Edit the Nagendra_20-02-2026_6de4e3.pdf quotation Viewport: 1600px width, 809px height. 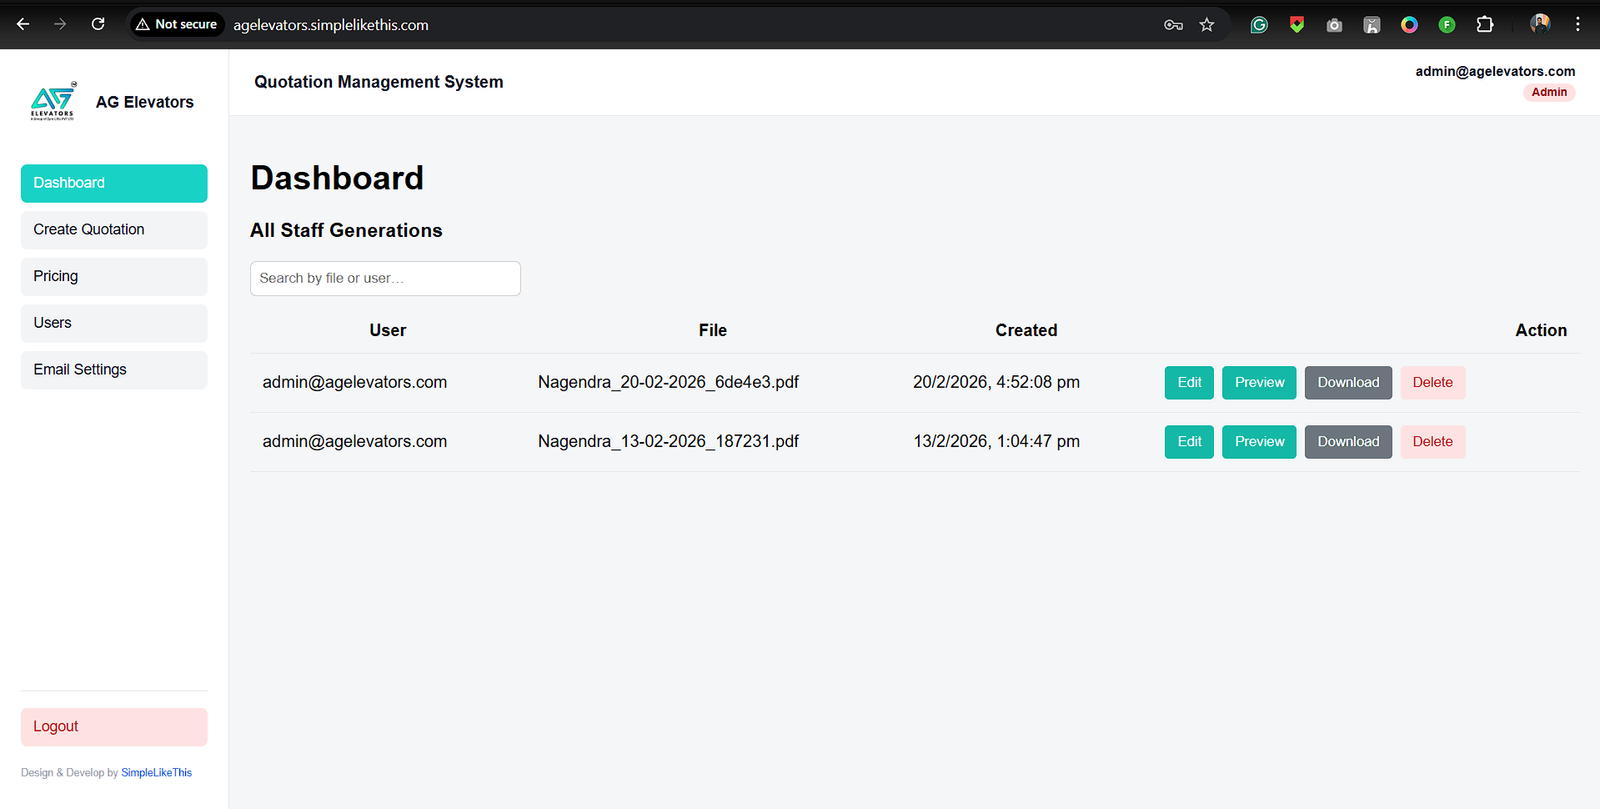point(1189,383)
